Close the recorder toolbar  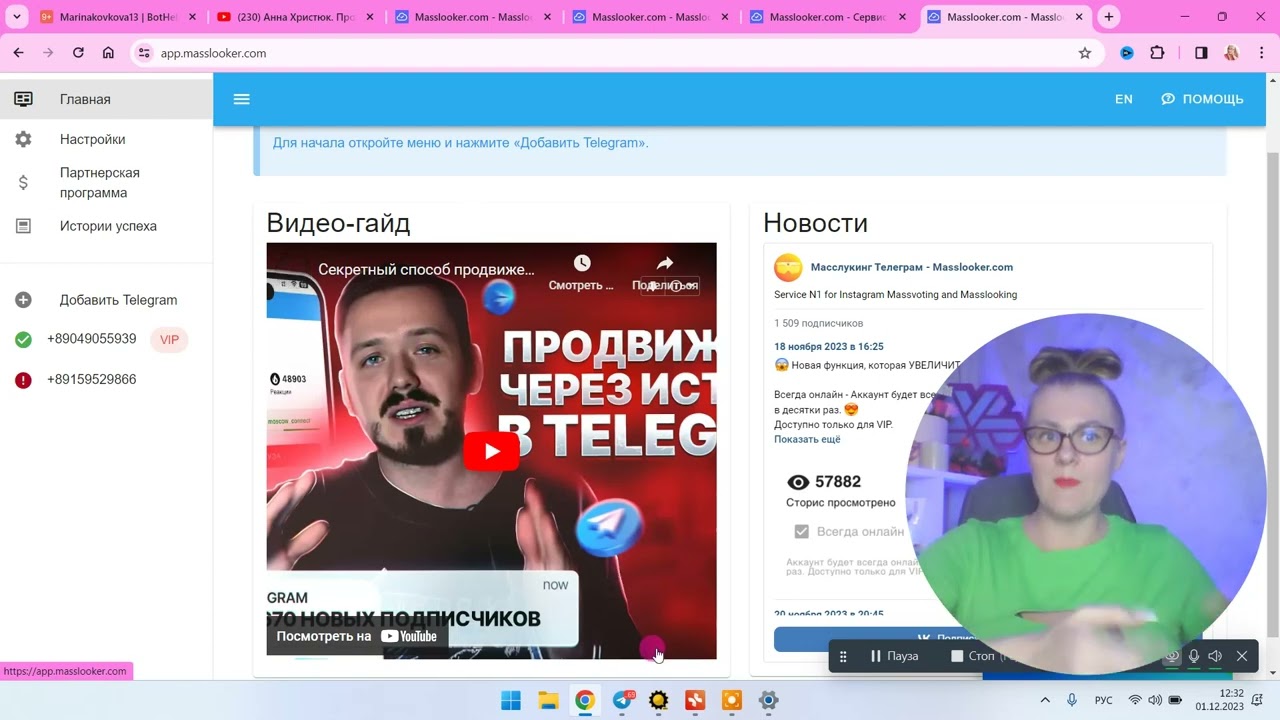coord(1242,656)
